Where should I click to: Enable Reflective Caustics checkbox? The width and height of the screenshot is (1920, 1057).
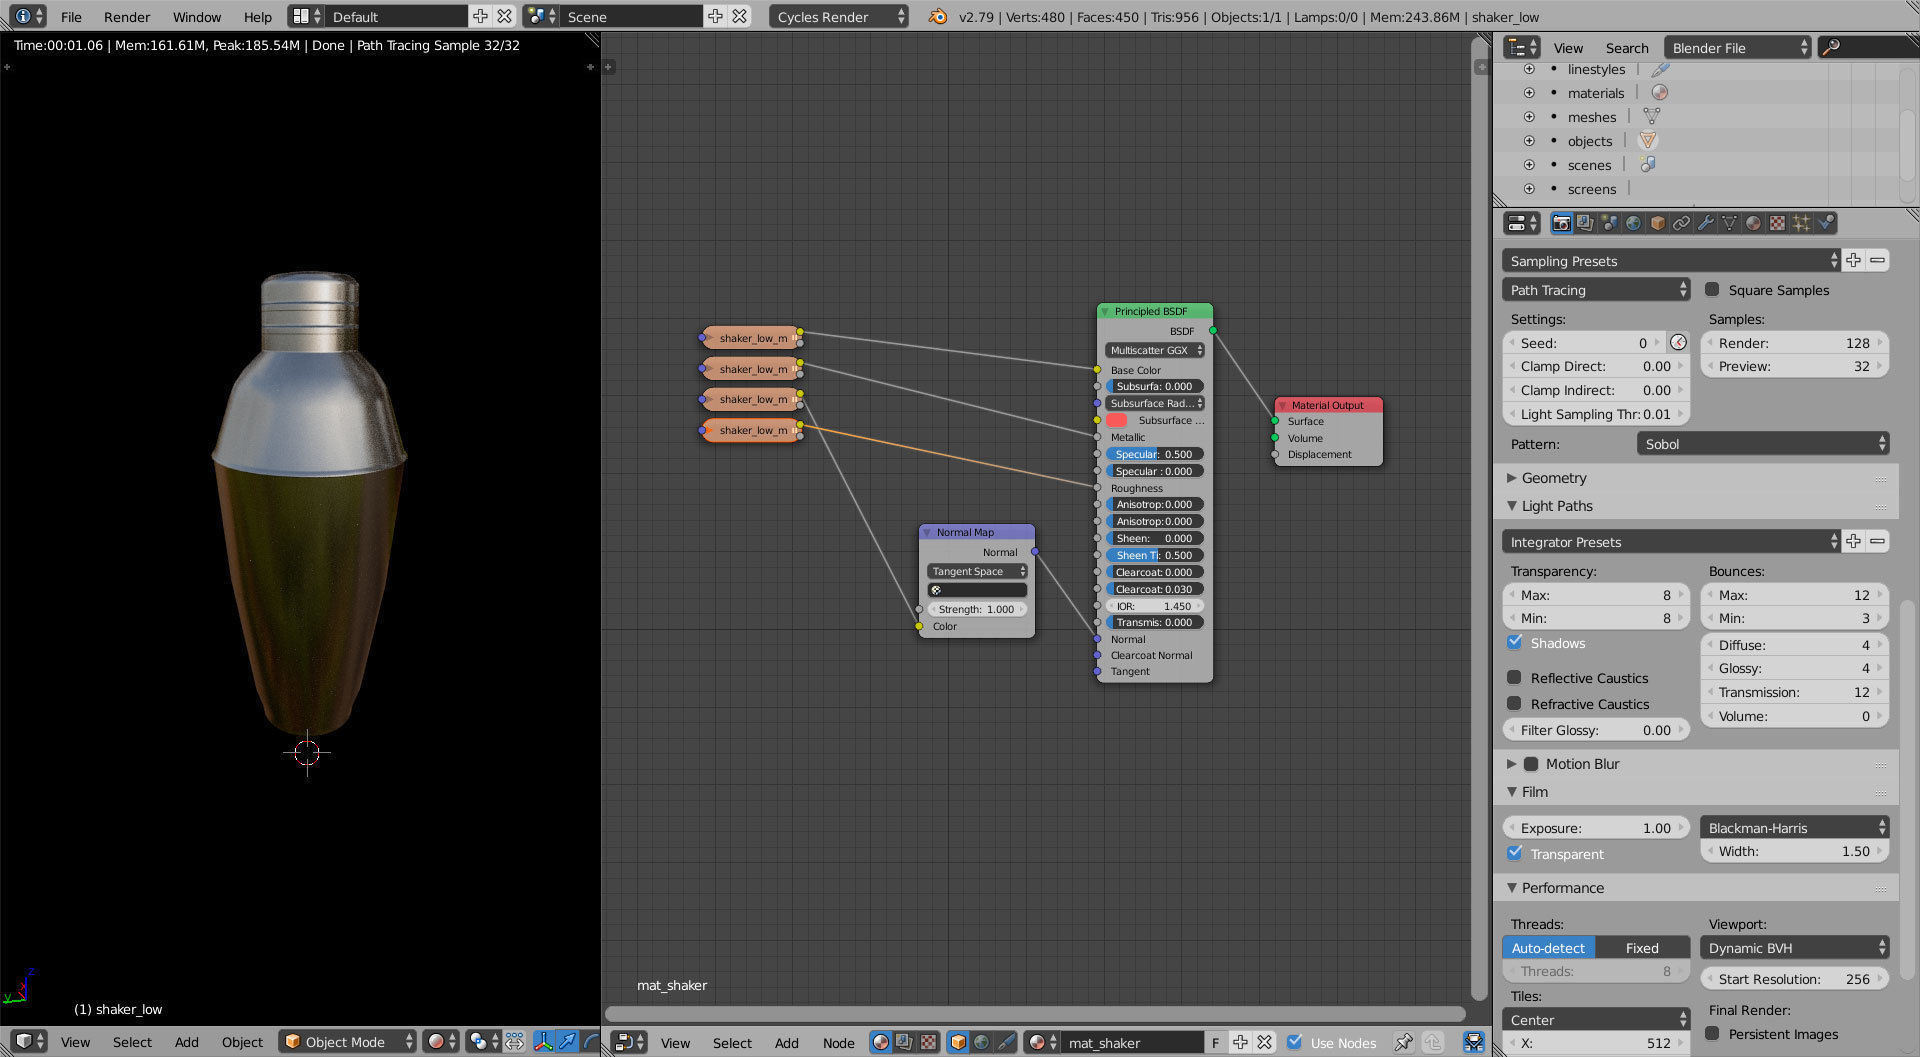click(x=1515, y=677)
